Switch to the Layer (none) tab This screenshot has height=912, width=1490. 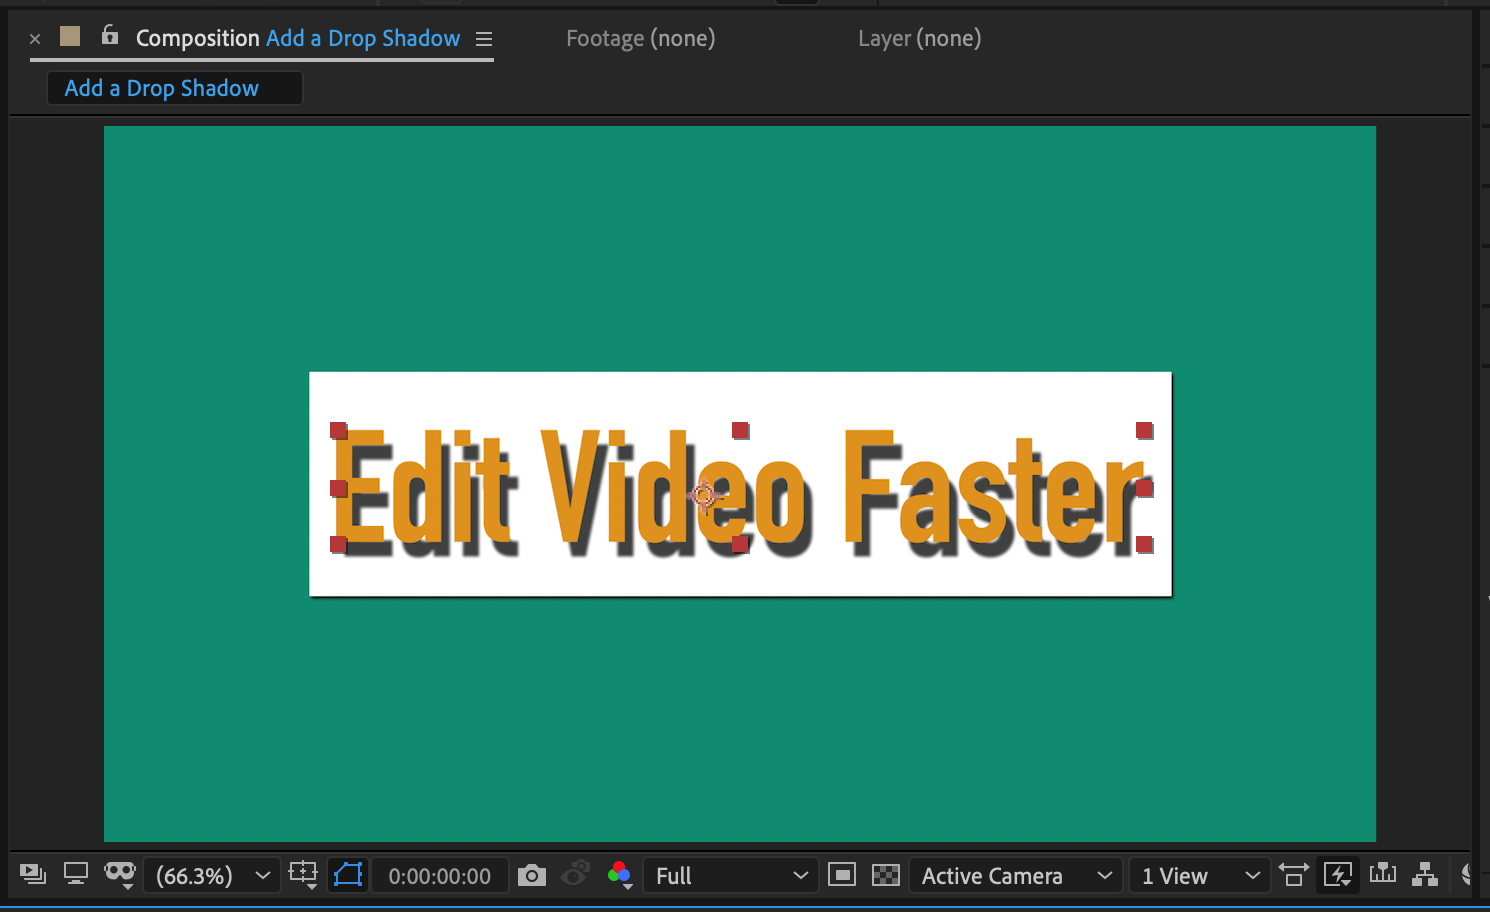click(x=920, y=39)
